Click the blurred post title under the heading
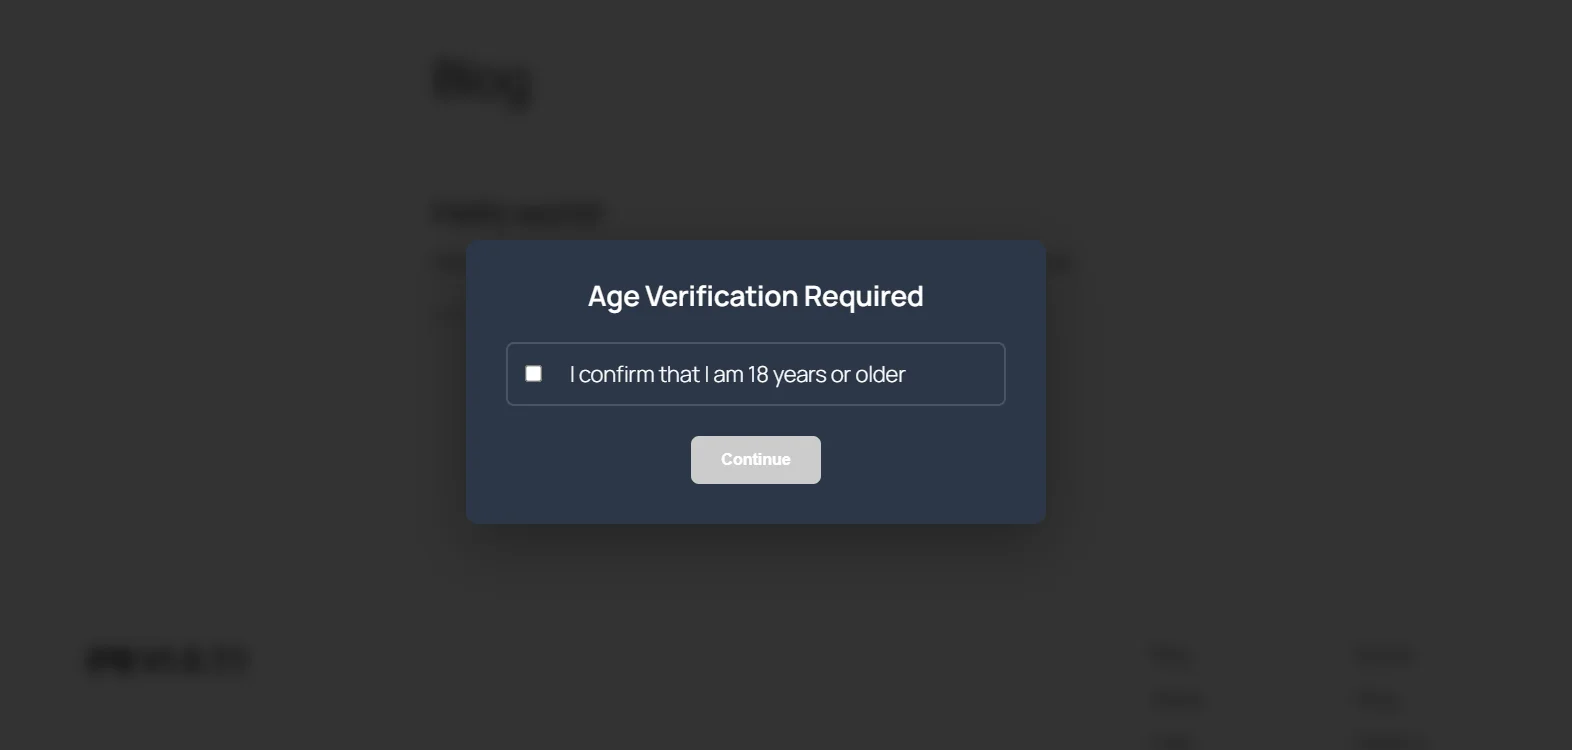The width and height of the screenshot is (1572, 750). [x=517, y=211]
